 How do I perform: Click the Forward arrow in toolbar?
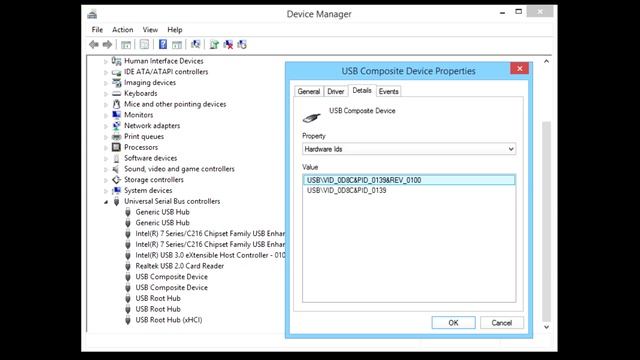point(107,44)
